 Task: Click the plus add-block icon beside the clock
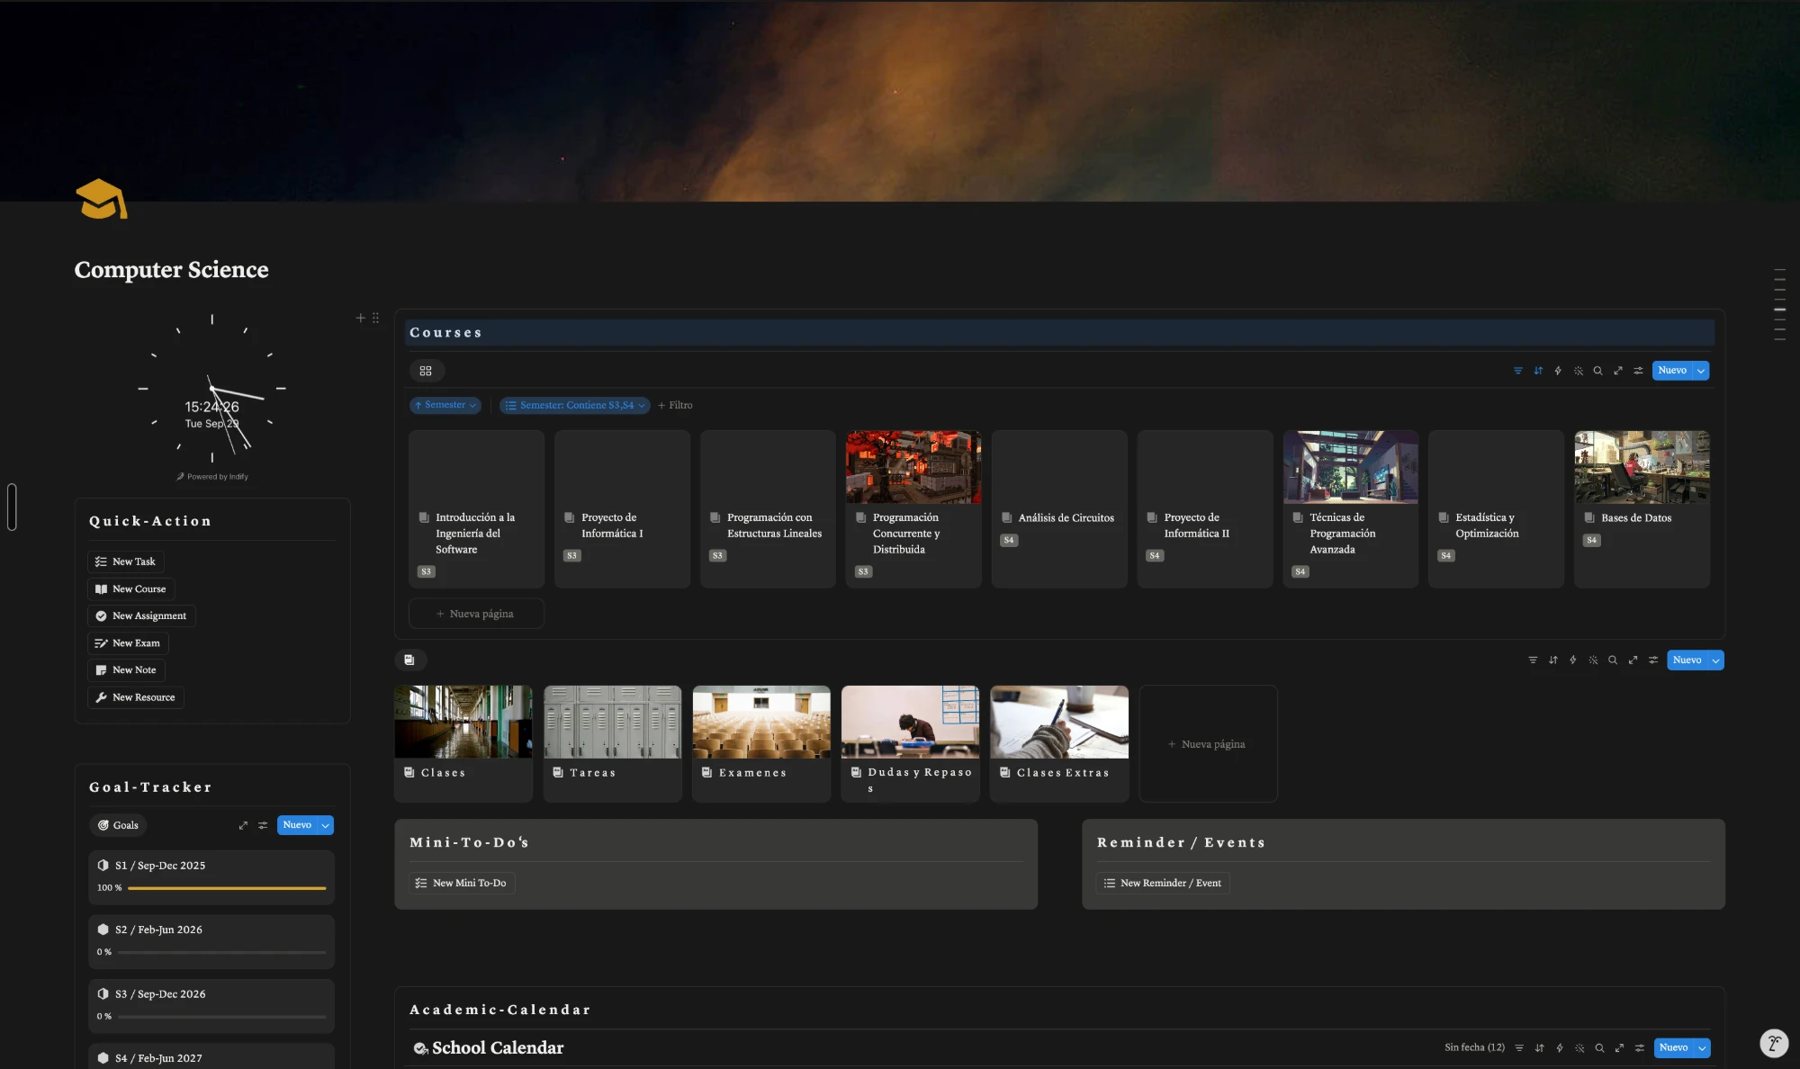point(361,318)
